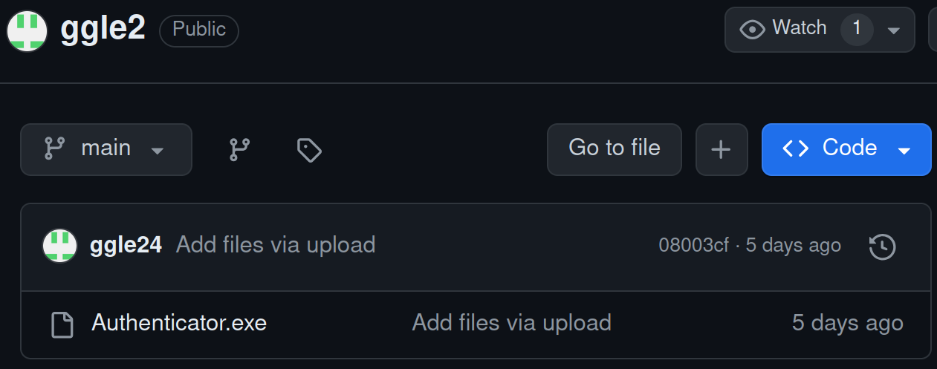
Task: Open the branches view icon
Action: (x=240, y=150)
